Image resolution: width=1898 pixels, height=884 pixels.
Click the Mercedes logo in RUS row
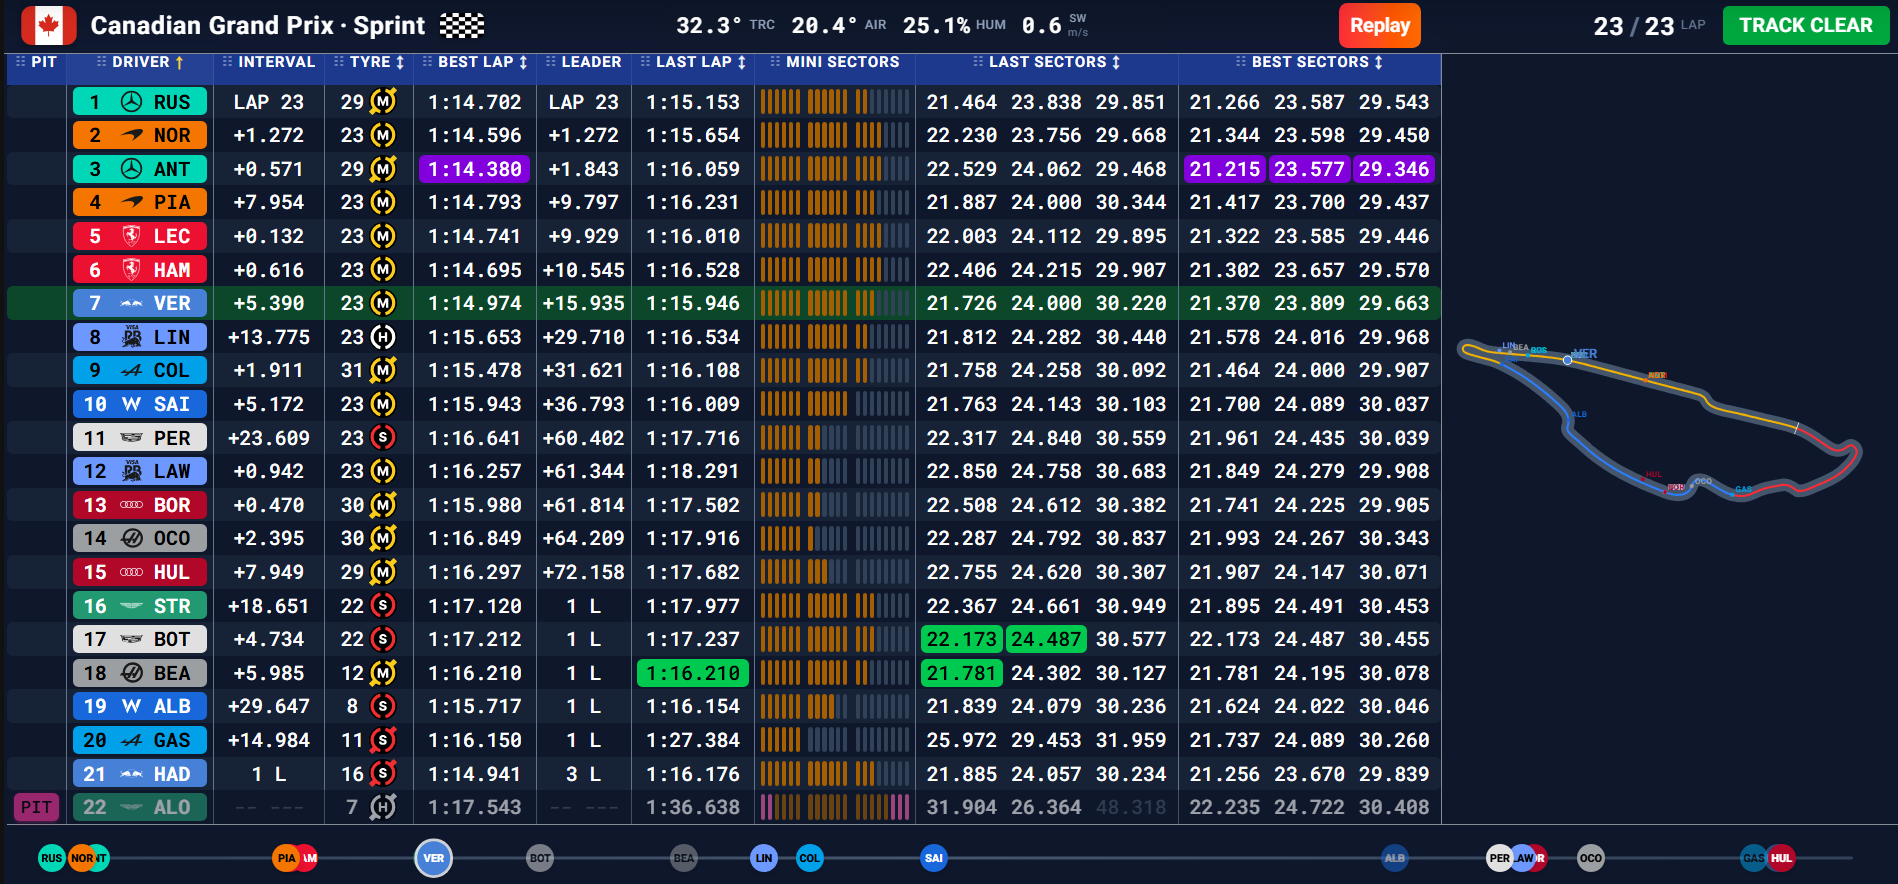coord(131,102)
